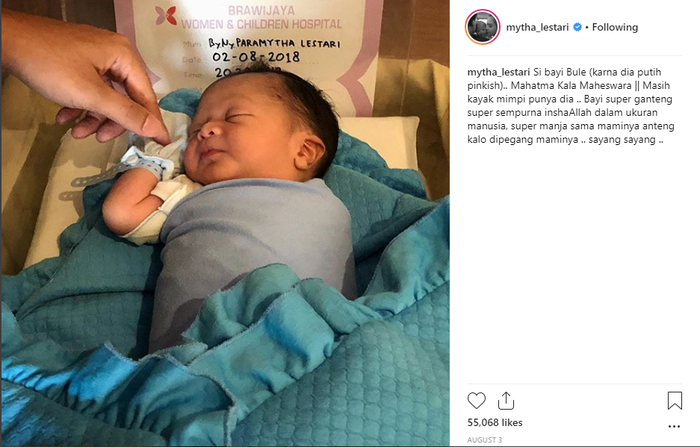This screenshot has width=700, height=447.
Task: Click the caption text about Mahatma Kala Maheswara
Action: [x=570, y=106]
